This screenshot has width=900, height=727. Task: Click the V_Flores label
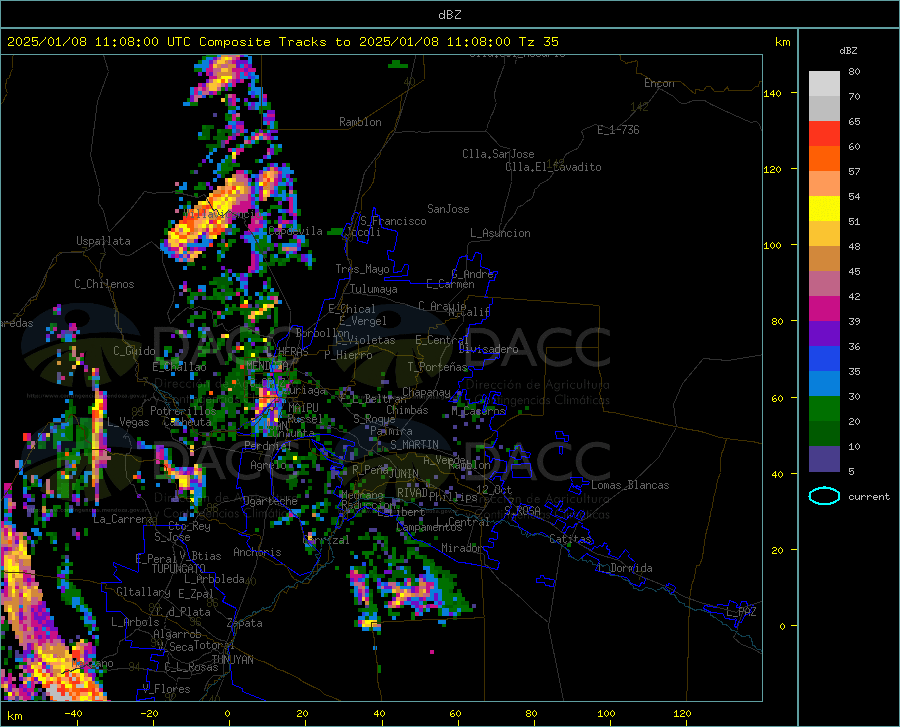[x=166, y=689]
